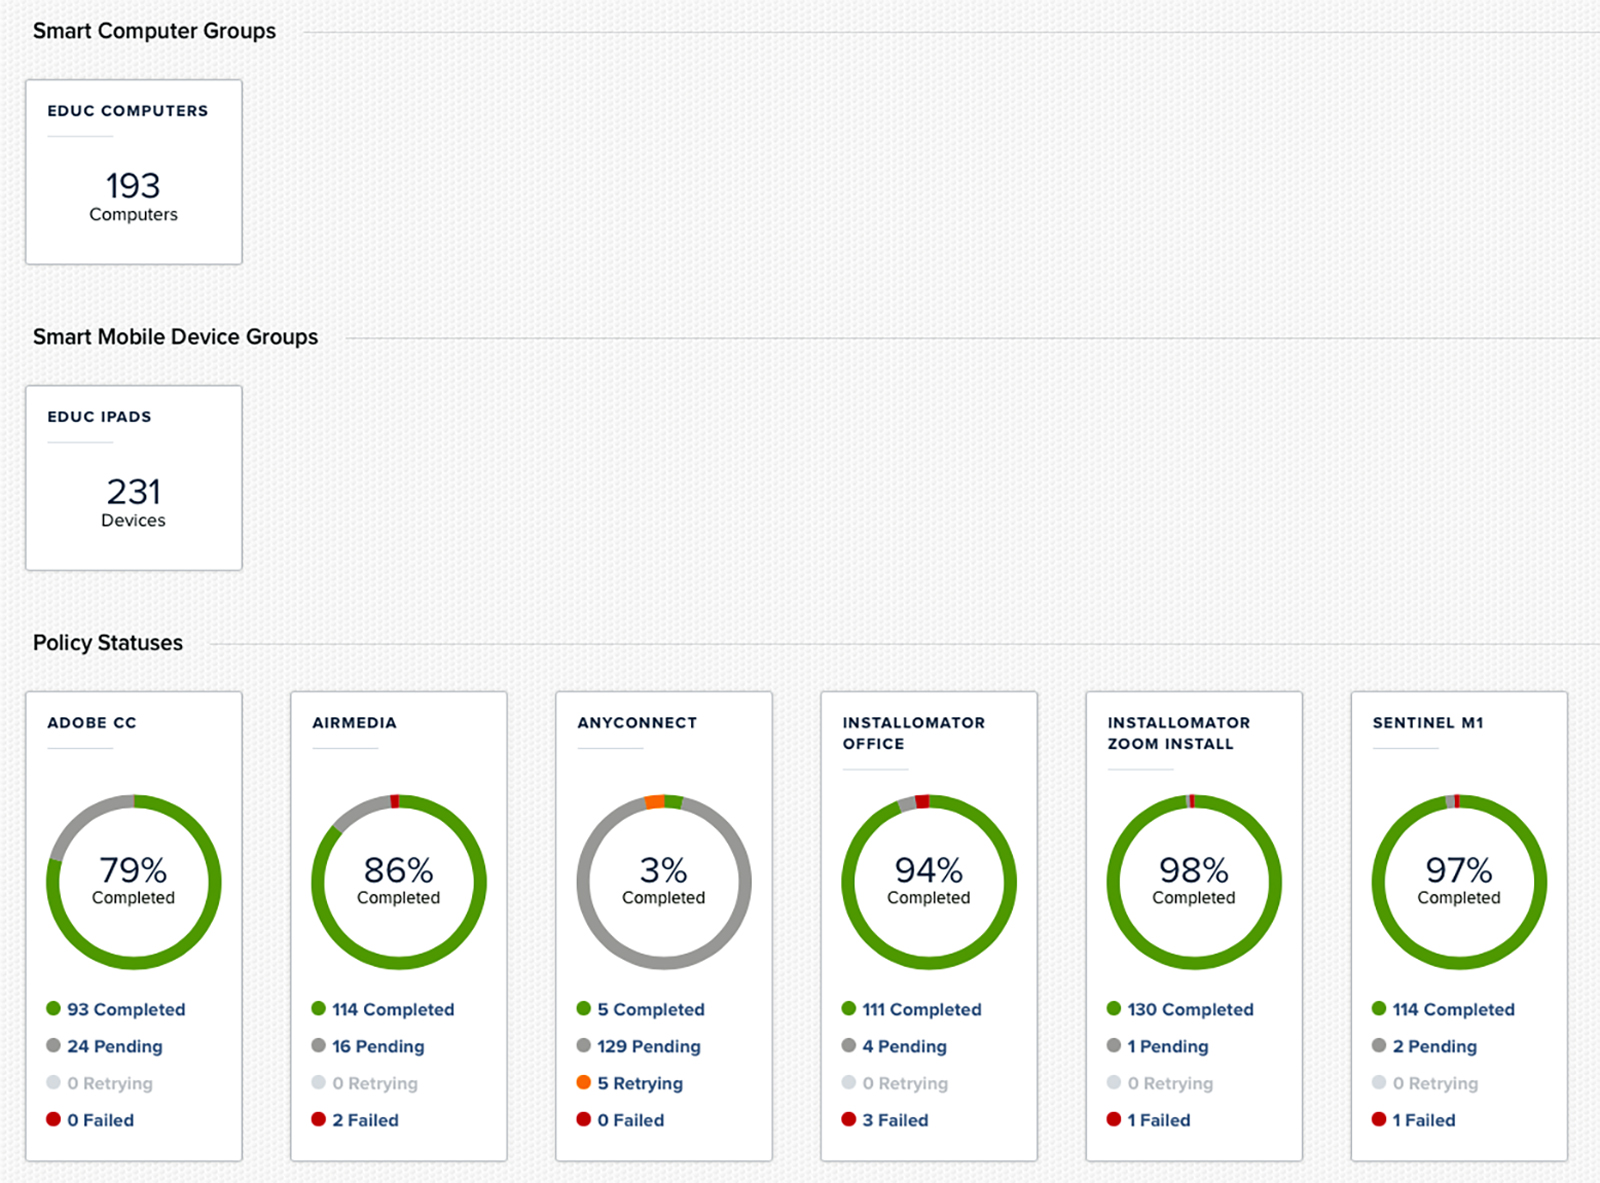The width and height of the screenshot is (1600, 1183).
Task: Select 5 Completed under AnyConnect
Action: pos(641,1009)
